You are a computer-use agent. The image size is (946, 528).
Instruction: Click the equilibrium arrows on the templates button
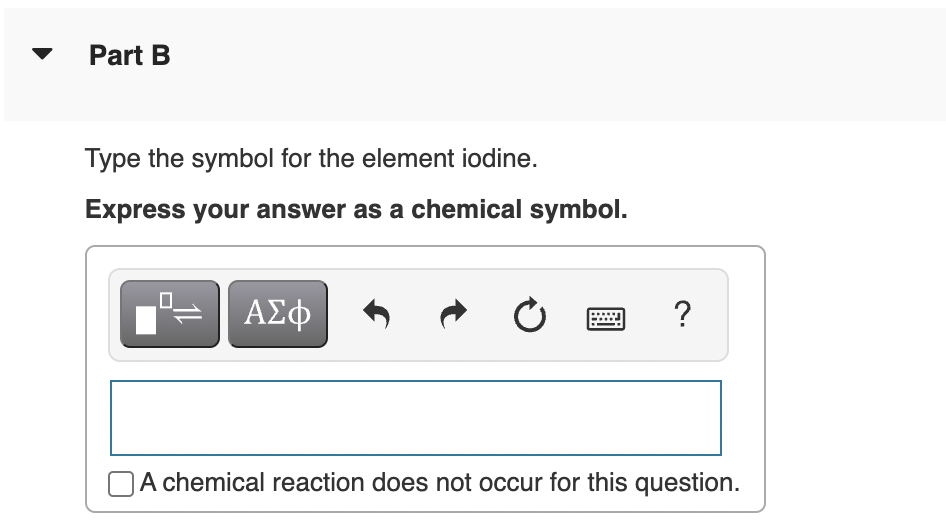tap(188, 313)
